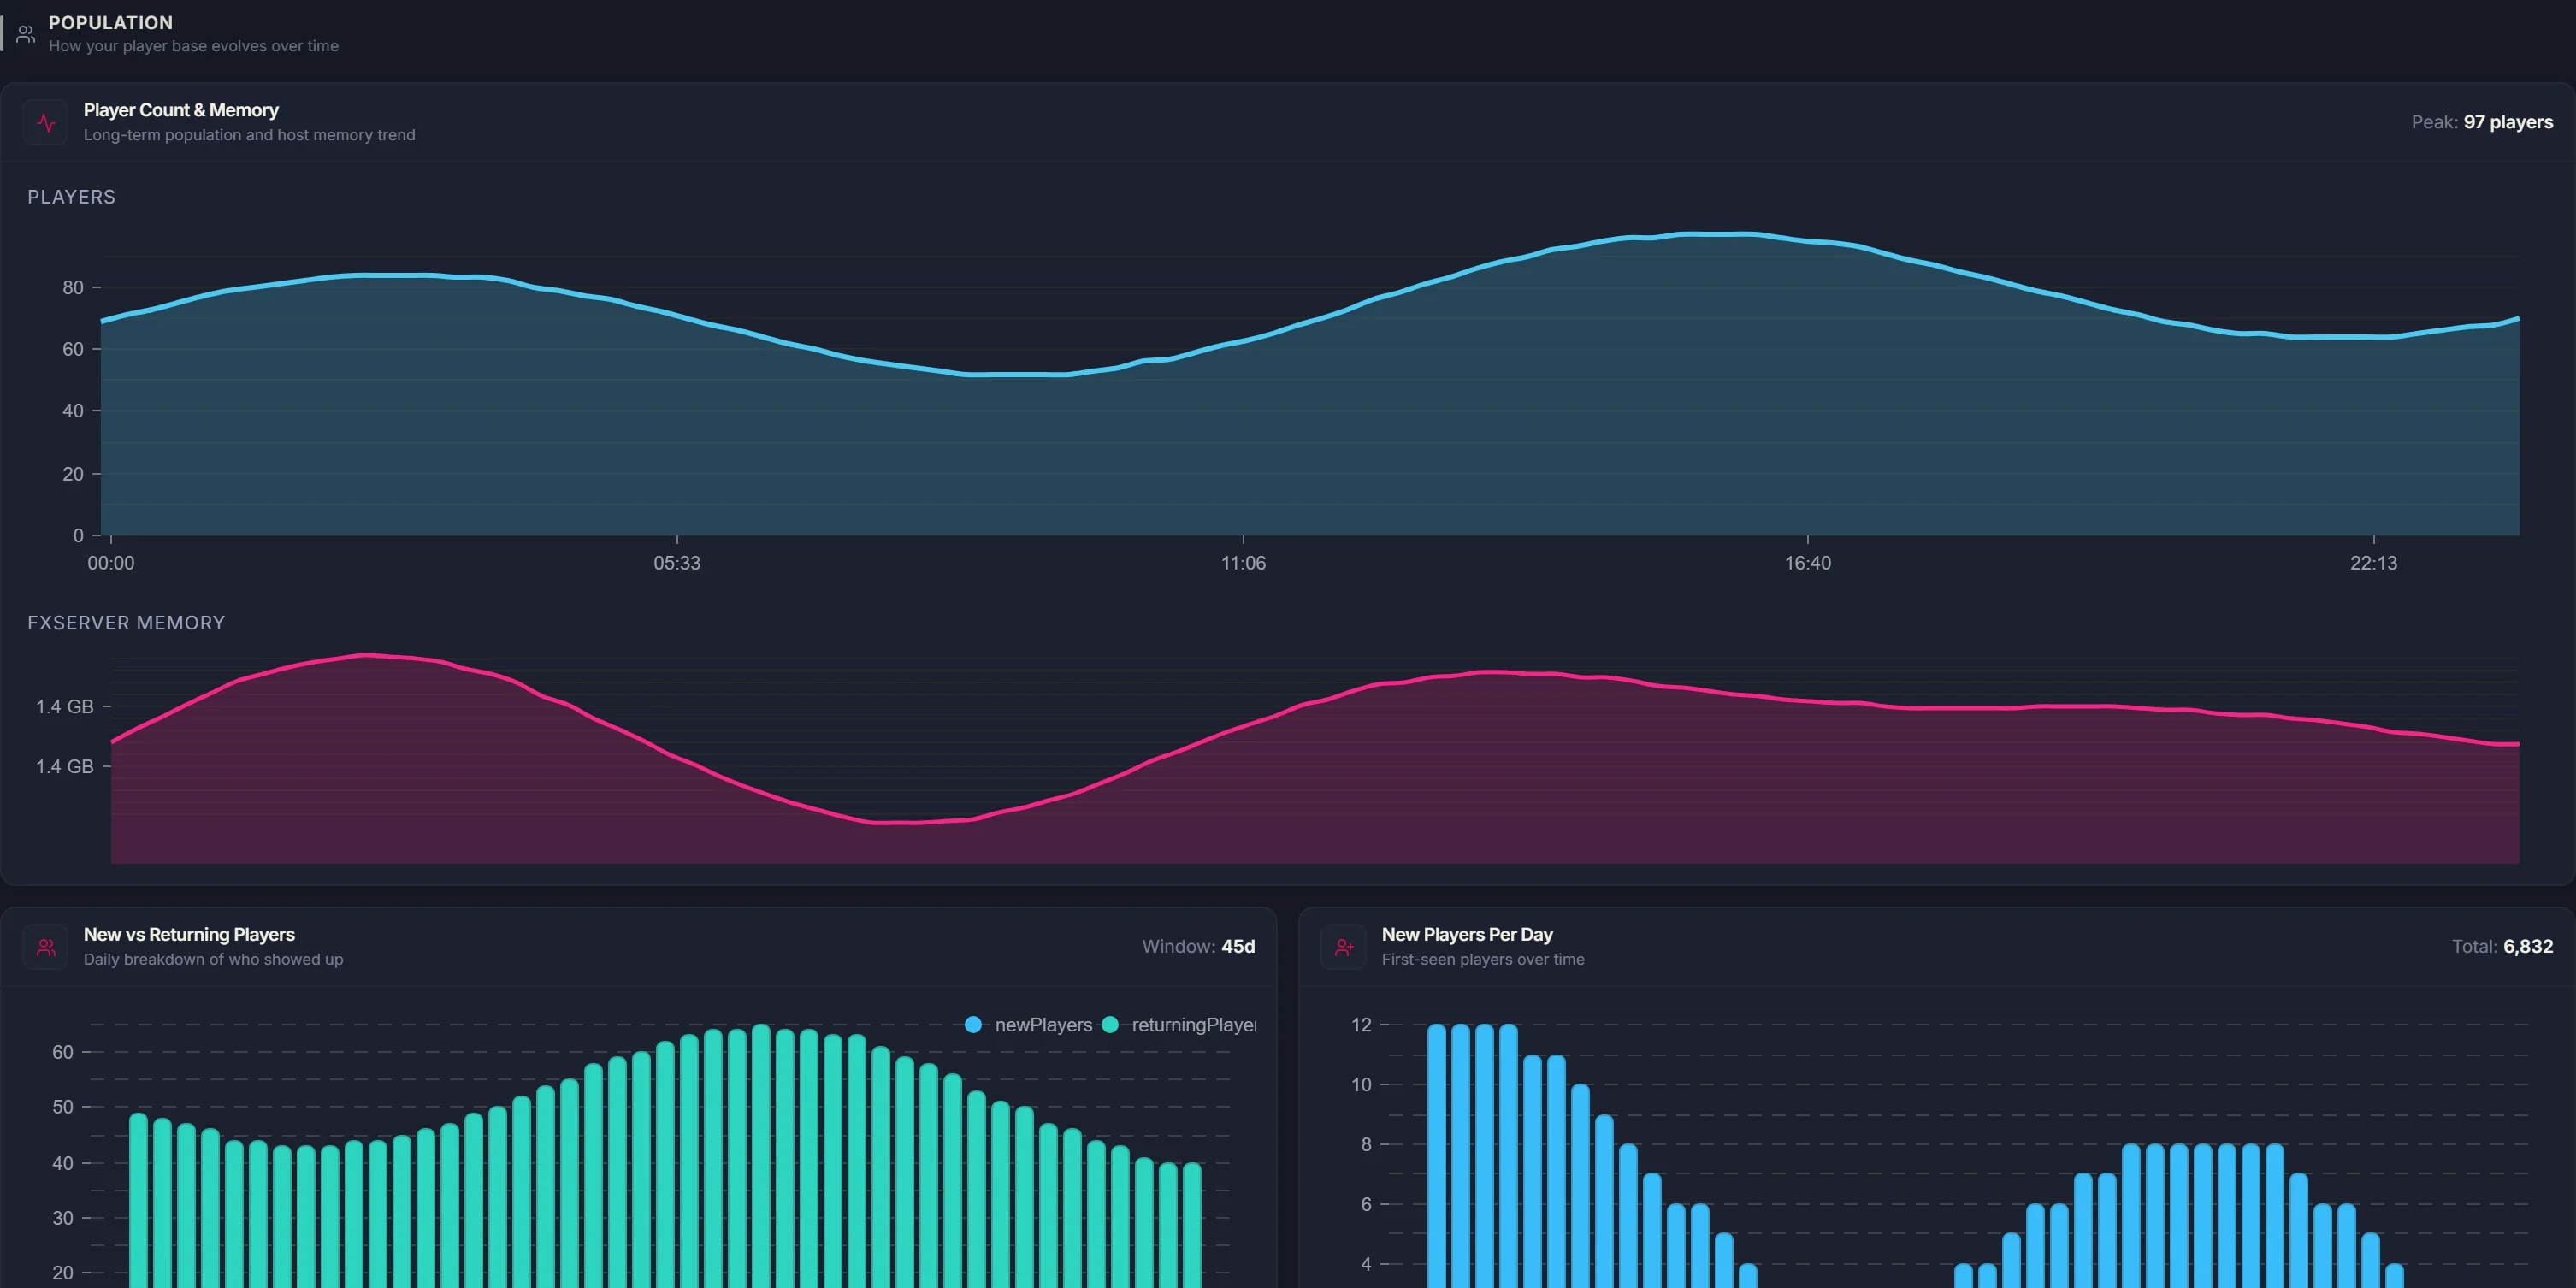The image size is (2576, 1288).
Task: Click the pulse icon beside Player Count & Memory
Action: pyautogui.click(x=46, y=123)
